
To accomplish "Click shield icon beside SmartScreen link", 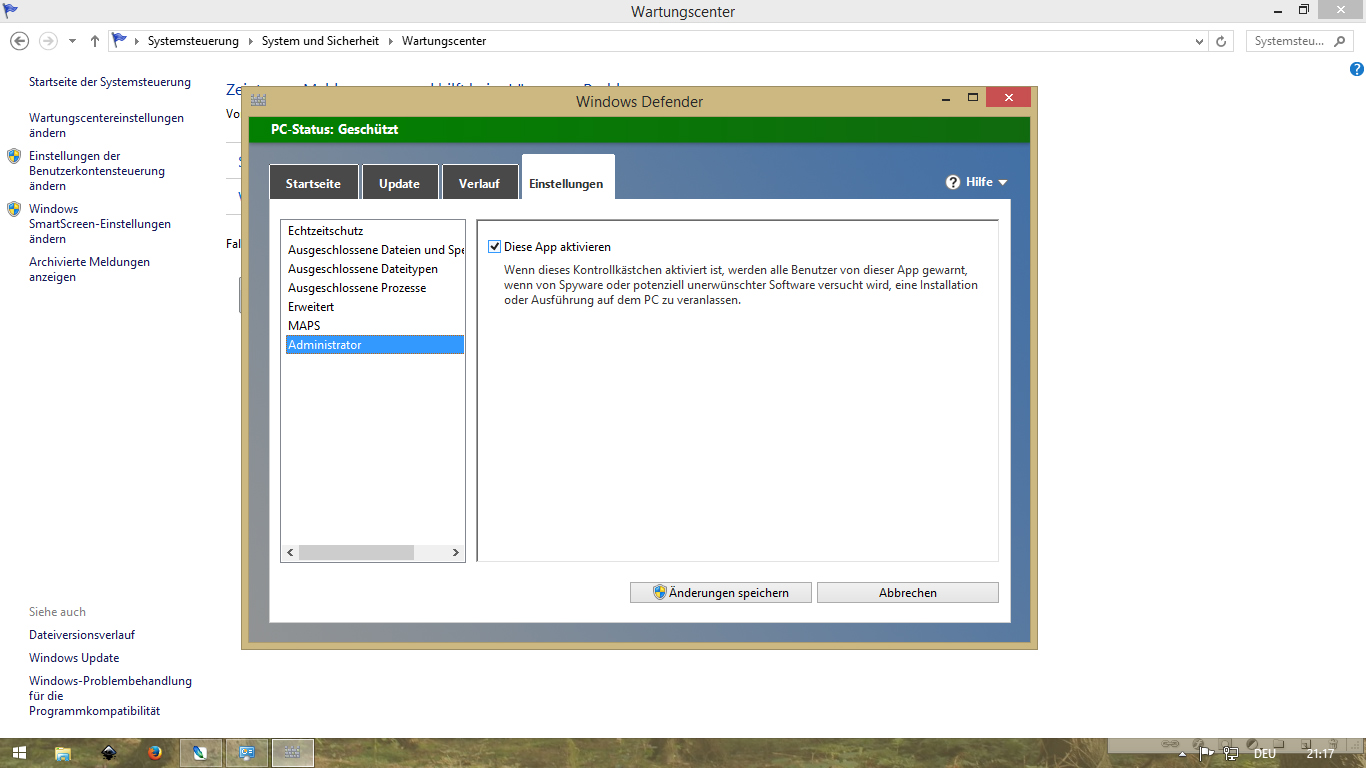I will tap(14, 209).
